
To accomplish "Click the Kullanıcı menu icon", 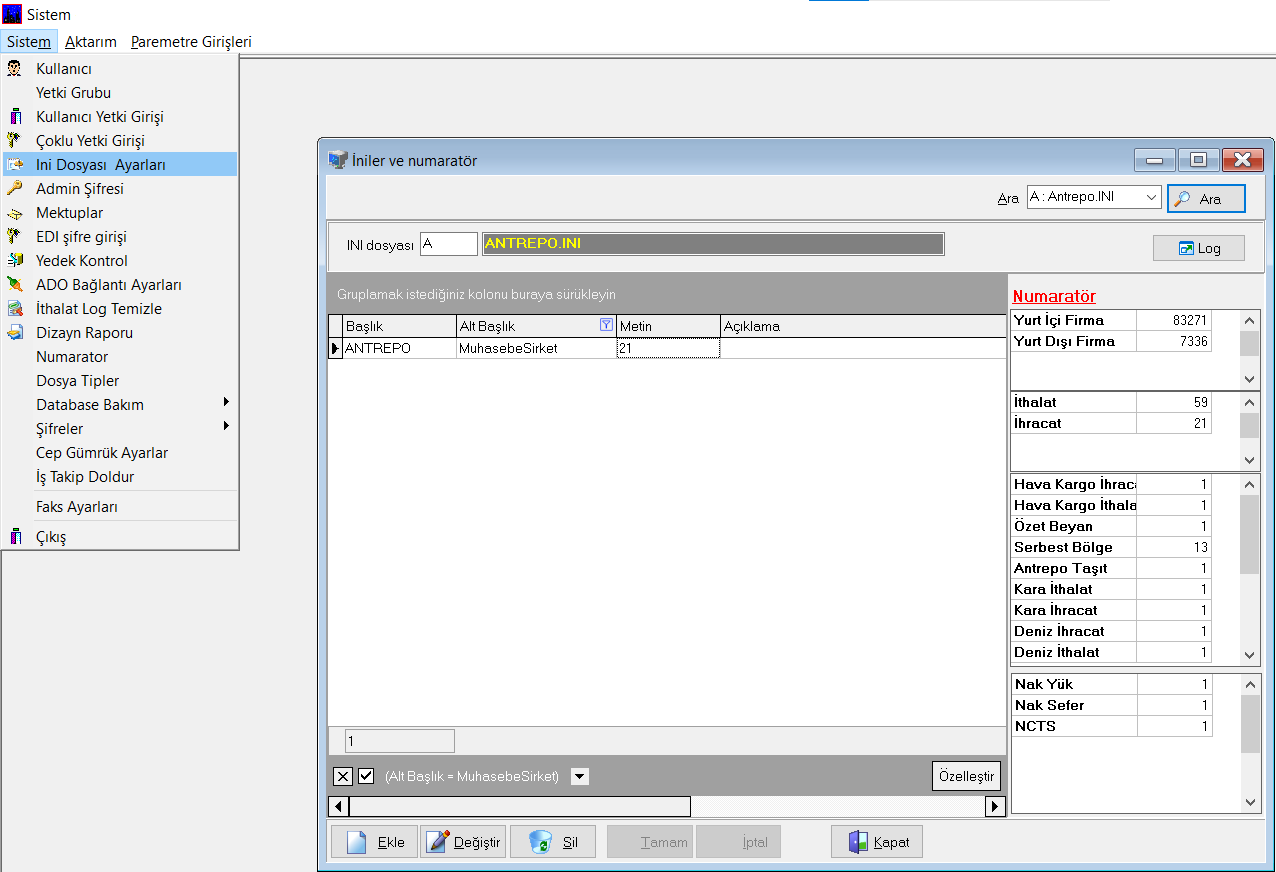I will coord(15,69).
